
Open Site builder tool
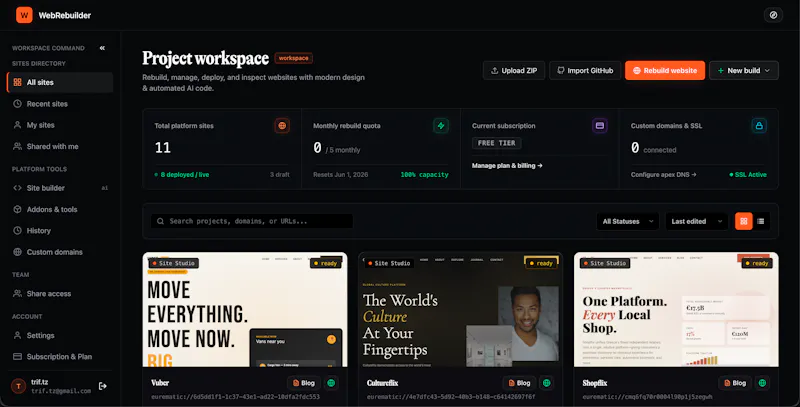[x=60, y=188]
